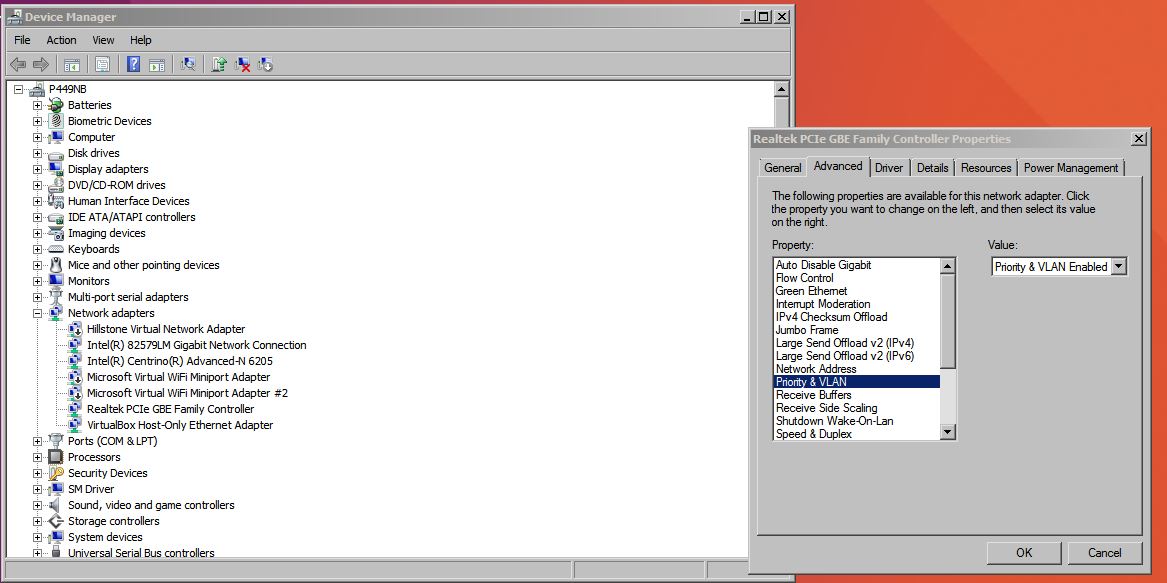Image resolution: width=1167 pixels, height=583 pixels.
Task: Select VirtualBox Host-Only Ethernet Adapter
Action: tap(180, 425)
